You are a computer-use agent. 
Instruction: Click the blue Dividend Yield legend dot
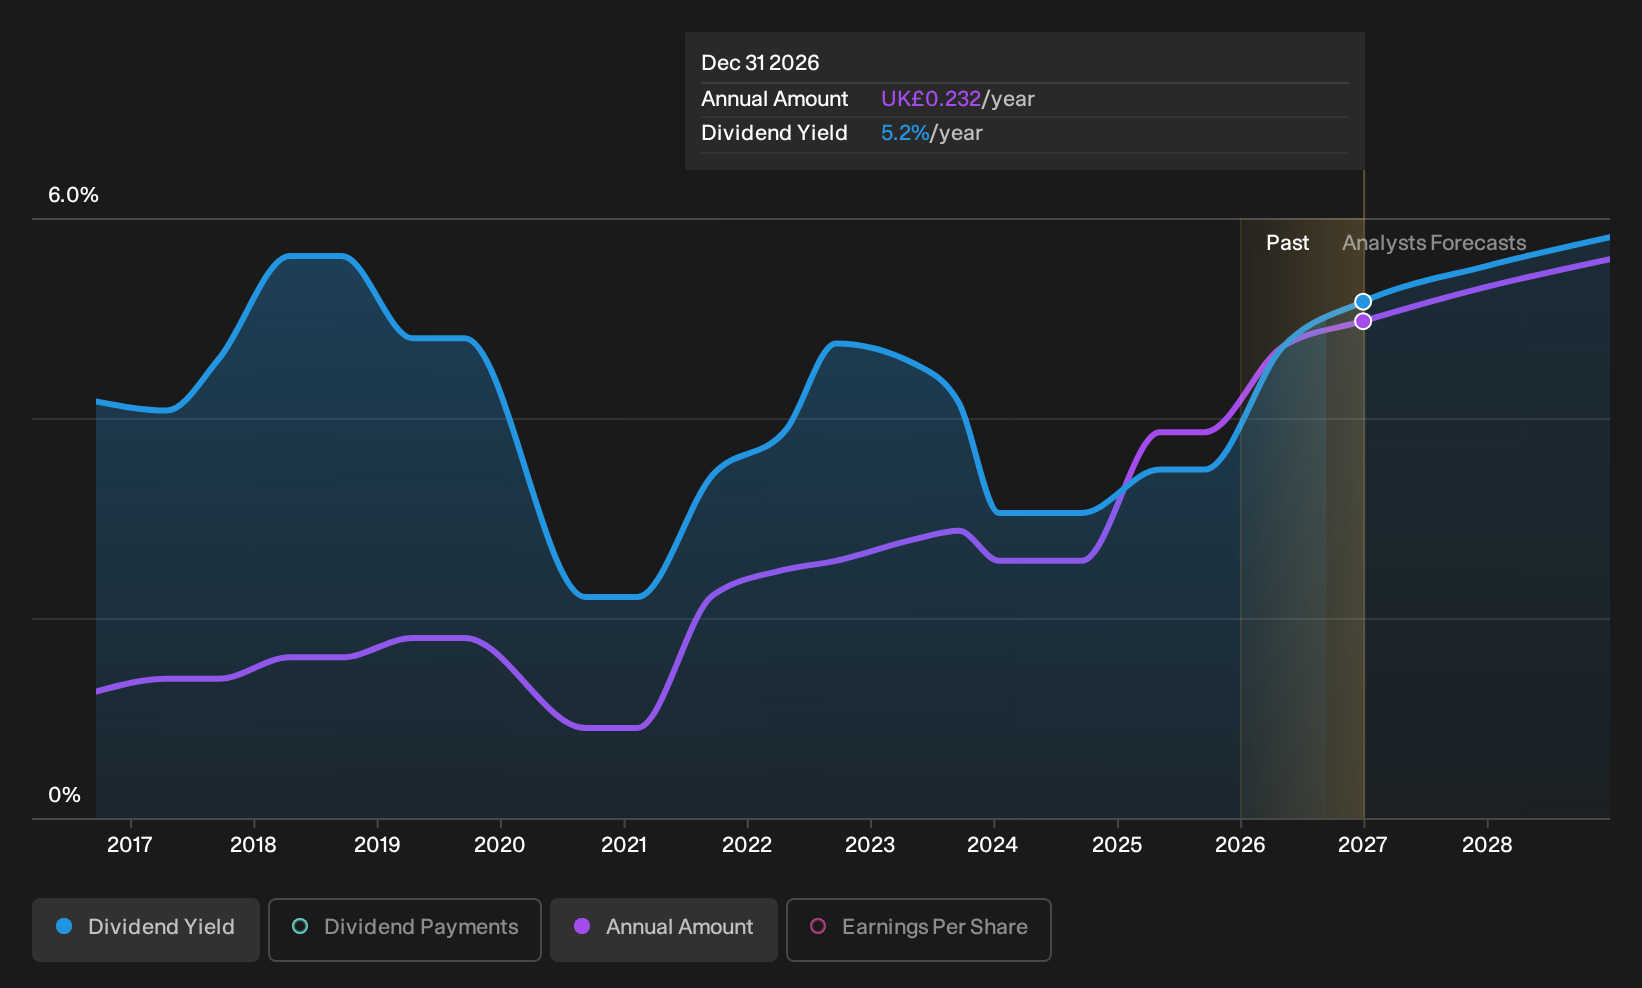pos(64,927)
